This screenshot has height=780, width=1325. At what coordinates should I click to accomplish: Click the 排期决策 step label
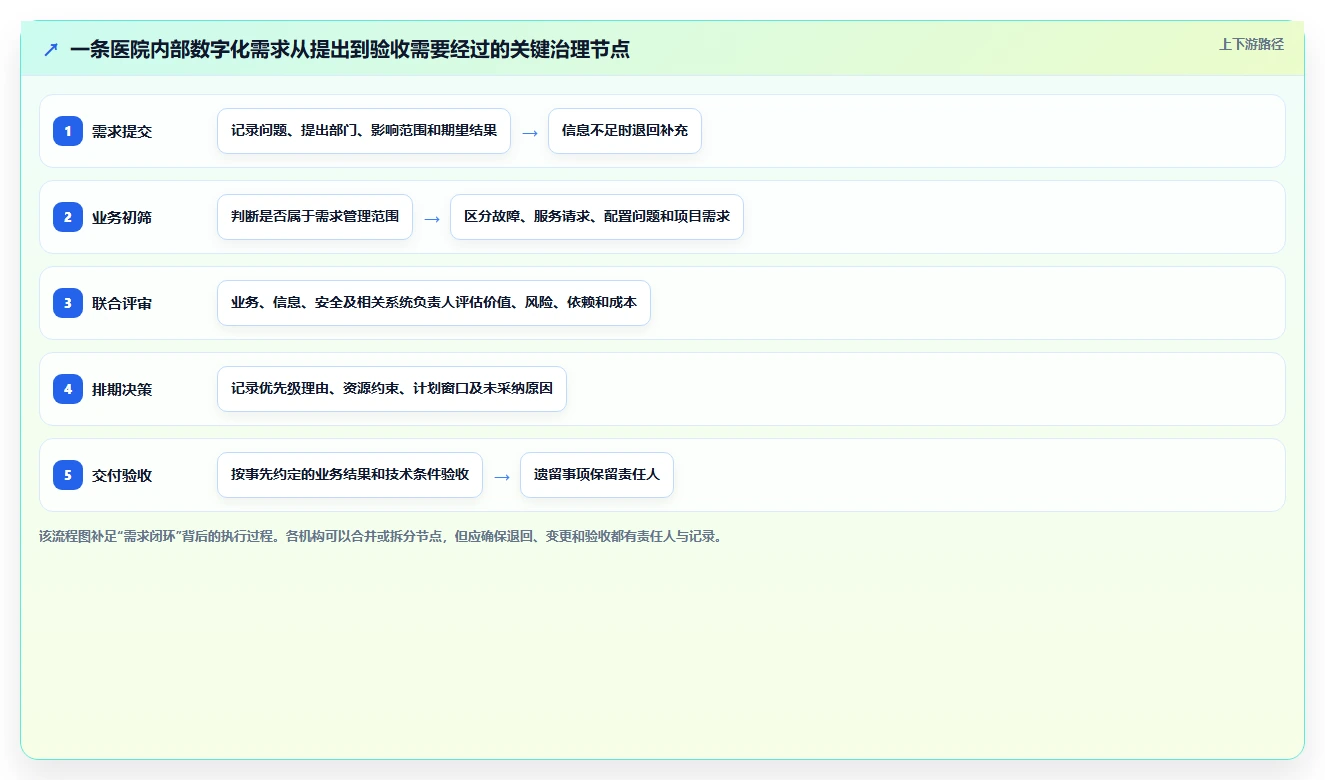click(122, 389)
